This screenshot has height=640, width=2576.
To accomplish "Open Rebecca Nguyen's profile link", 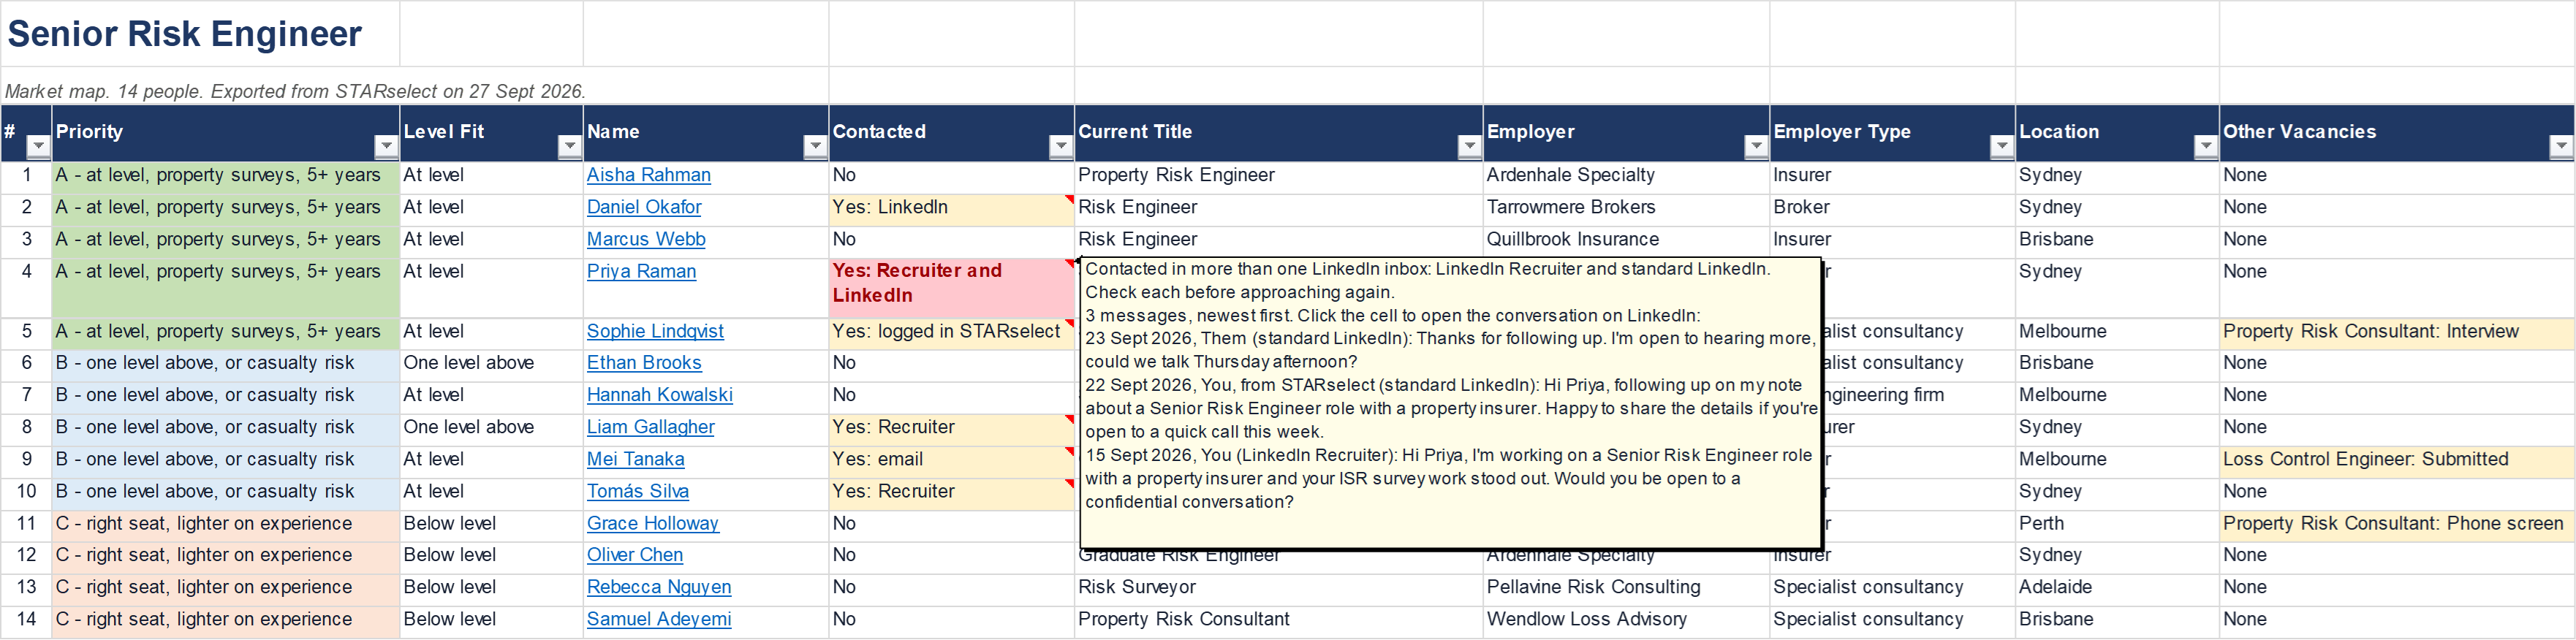I will pos(659,587).
